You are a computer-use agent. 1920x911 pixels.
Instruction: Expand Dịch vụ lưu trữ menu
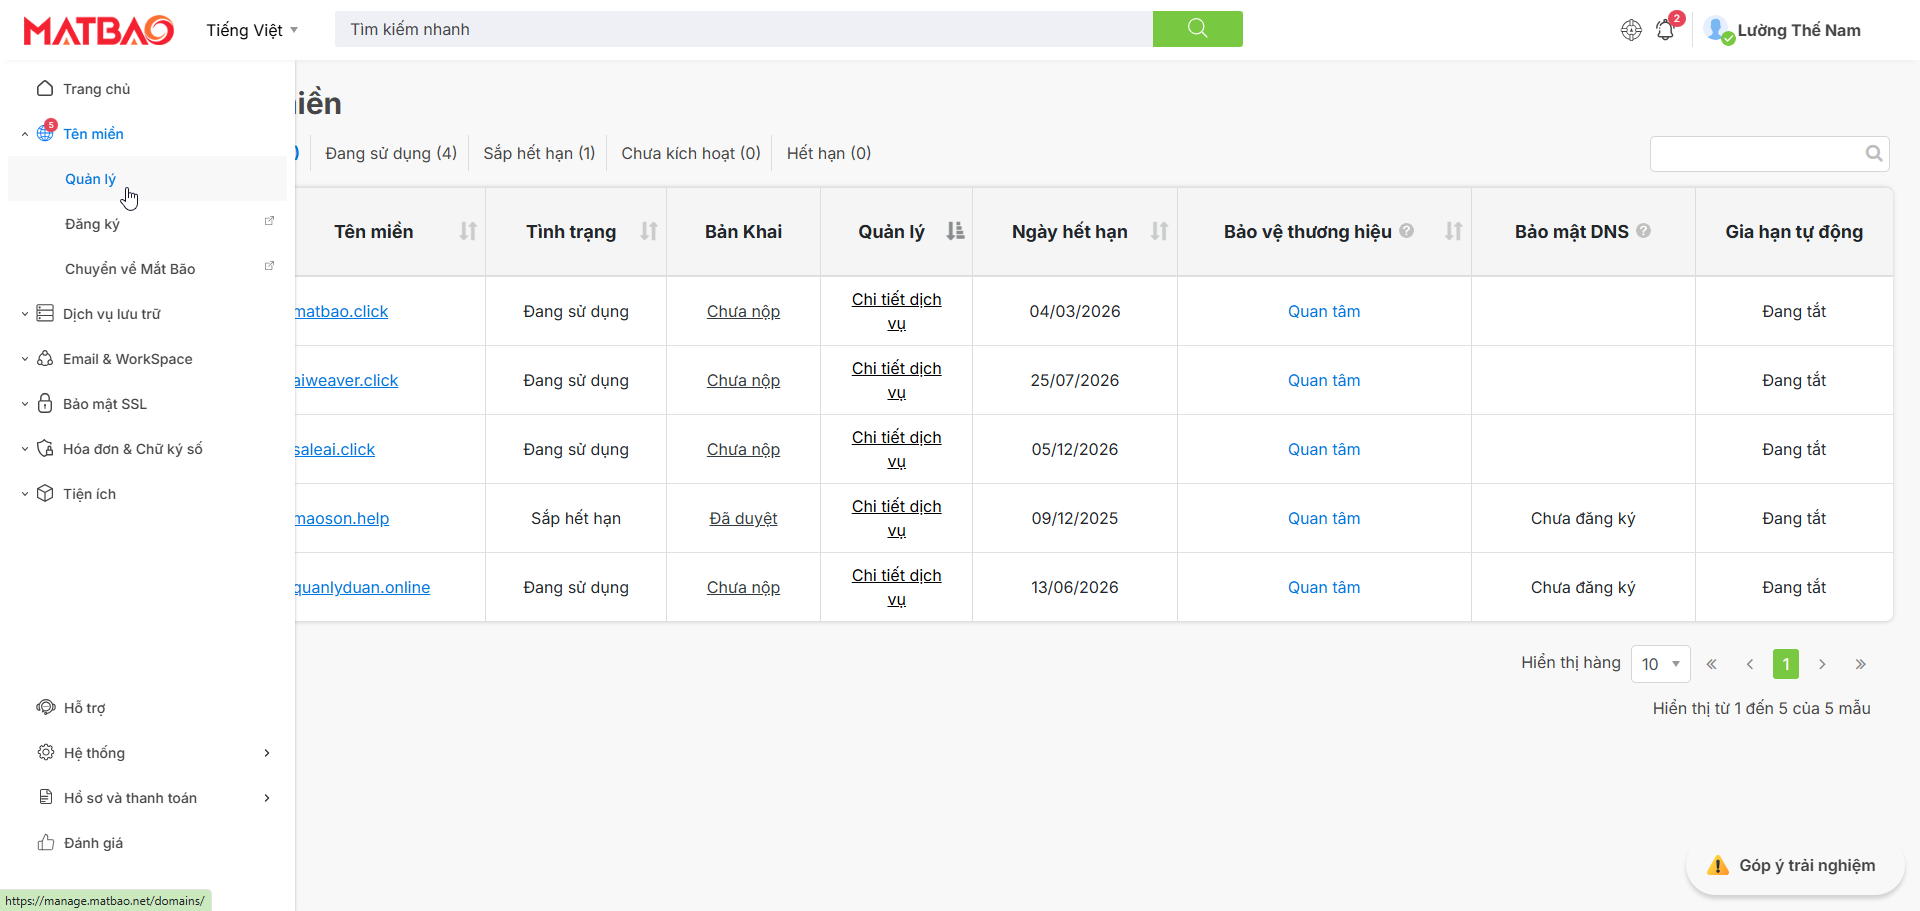(111, 314)
